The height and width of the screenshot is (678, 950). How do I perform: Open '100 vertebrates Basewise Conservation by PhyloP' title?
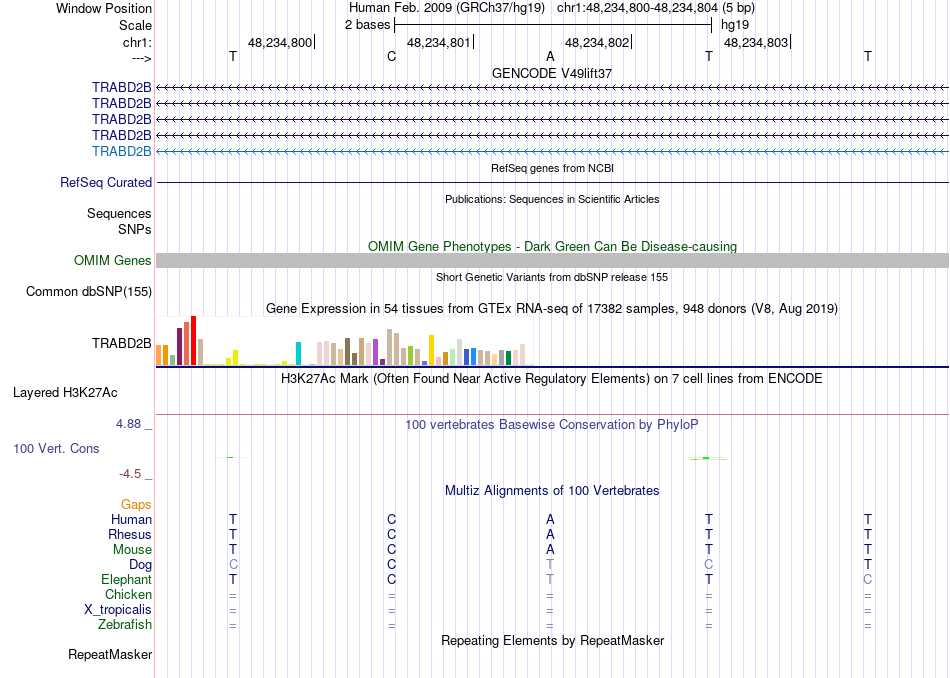click(x=552, y=425)
